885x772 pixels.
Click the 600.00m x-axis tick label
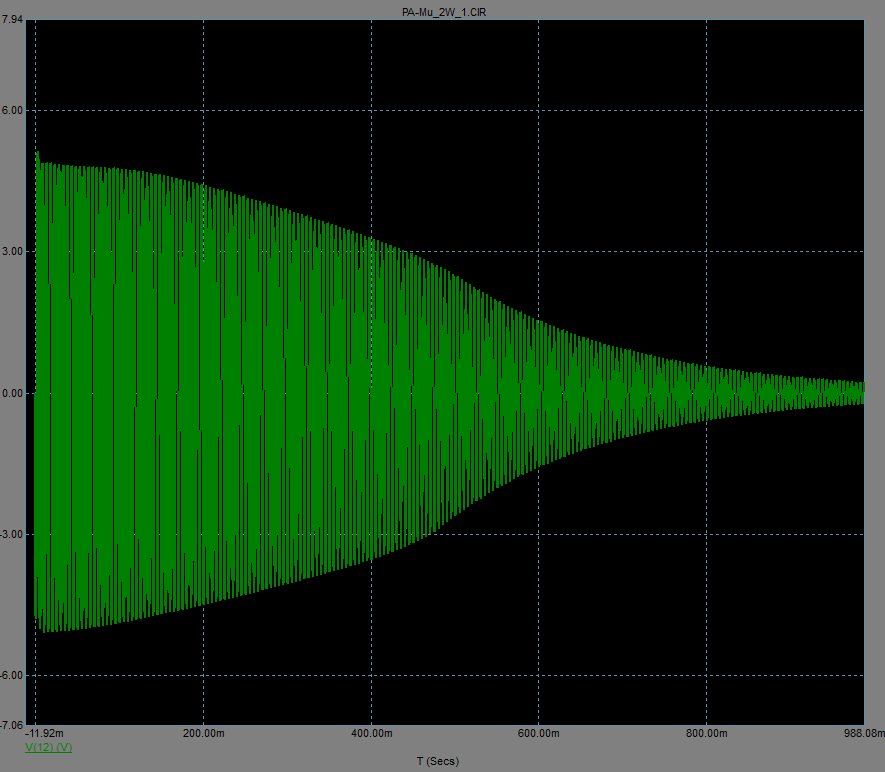[539, 734]
